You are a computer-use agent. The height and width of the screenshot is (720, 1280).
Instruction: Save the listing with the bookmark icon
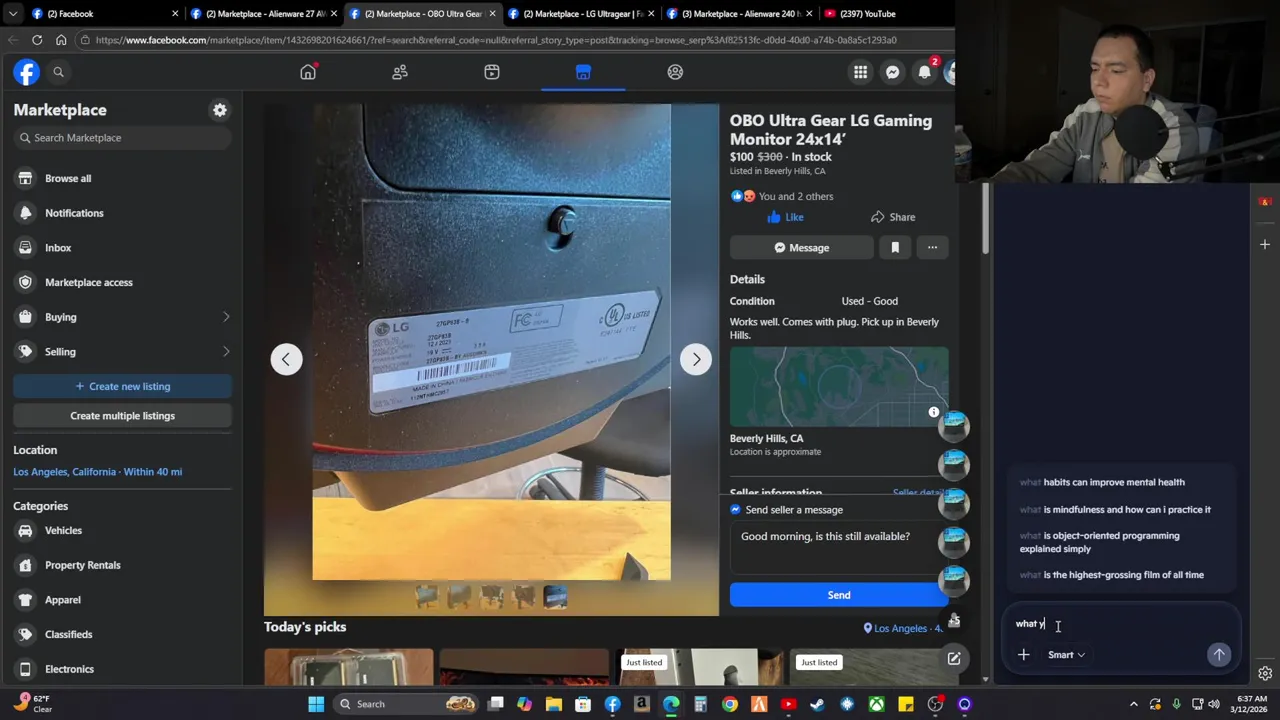(x=895, y=248)
